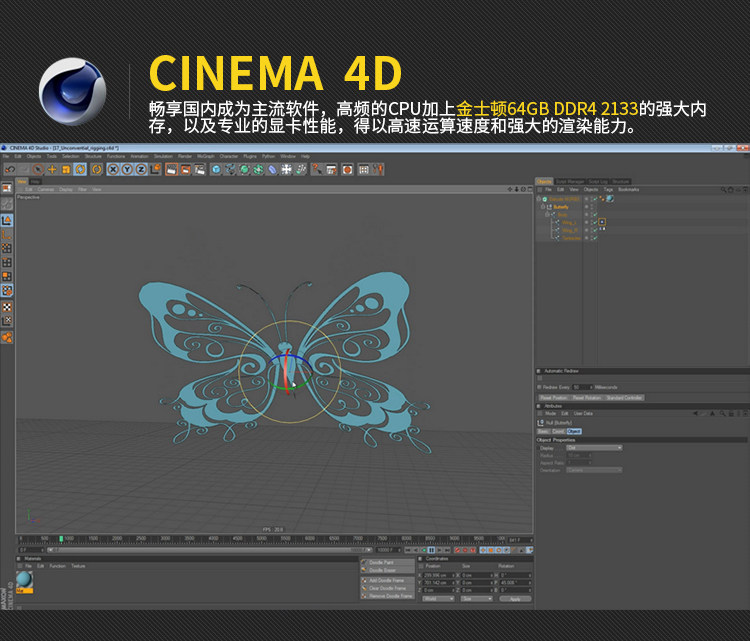Select the Move tool cross icon
Image resolution: width=750 pixels, height=641 pixels.
[x=52, y=169]
